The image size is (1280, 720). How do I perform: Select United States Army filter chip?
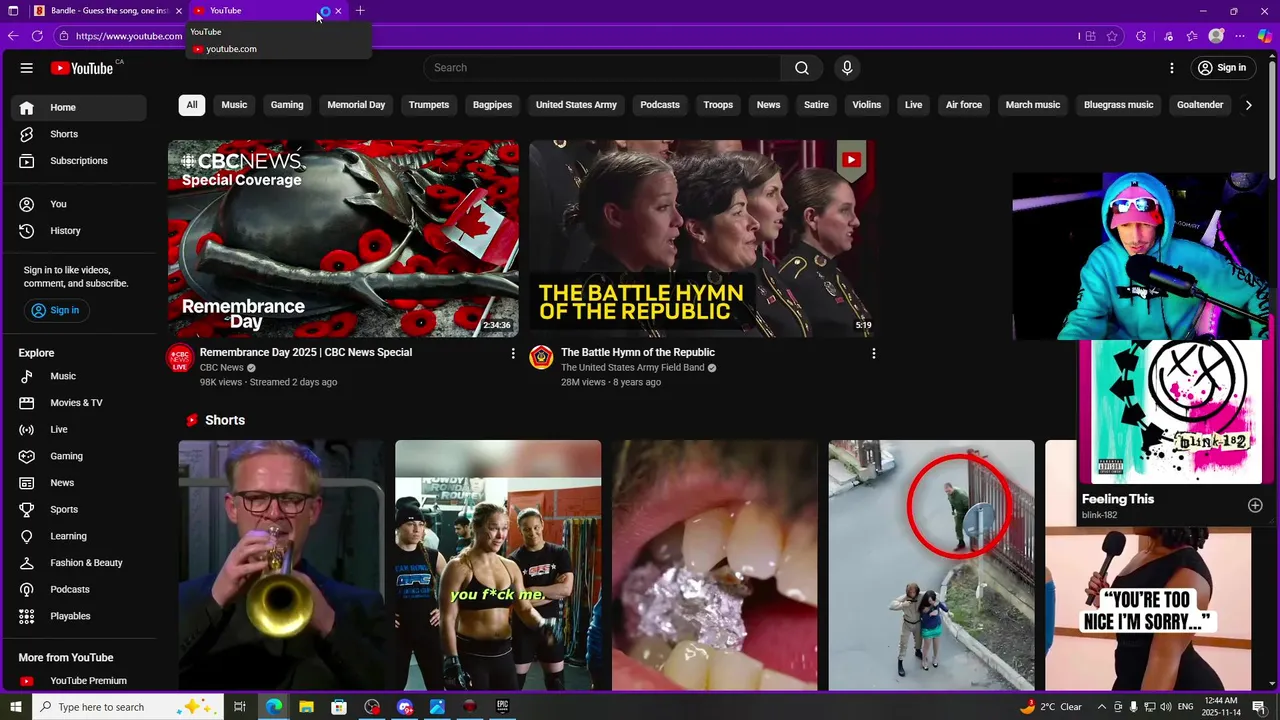576,105
